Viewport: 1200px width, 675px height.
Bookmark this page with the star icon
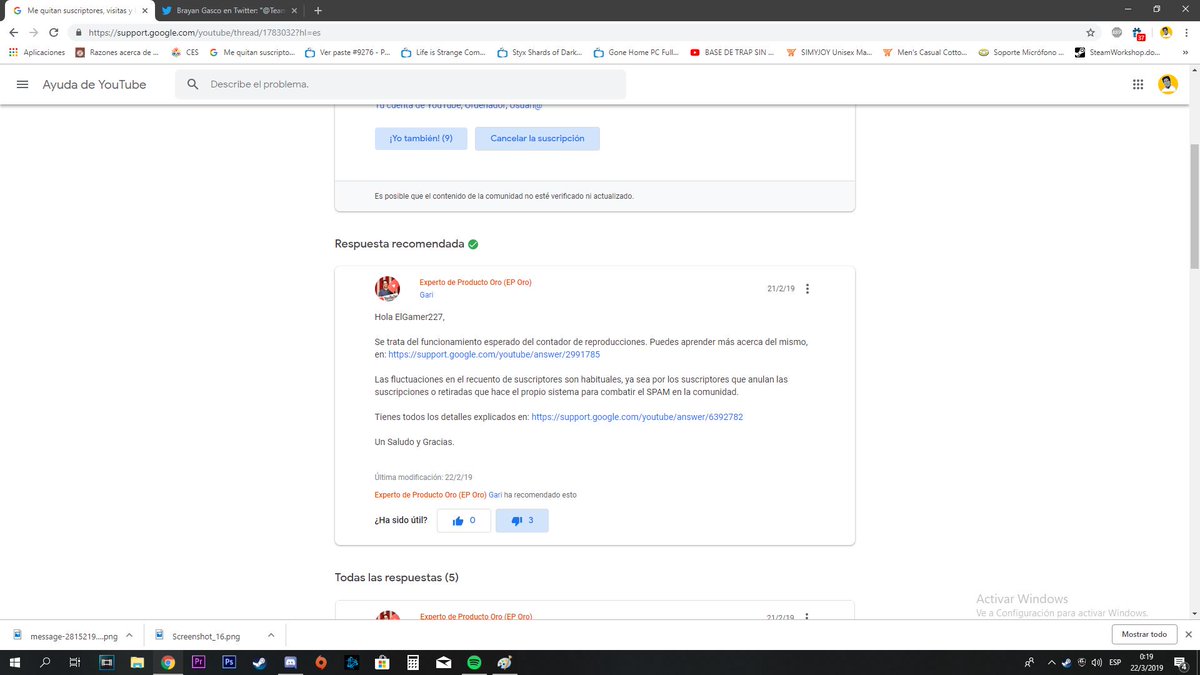click(1091, 32)
